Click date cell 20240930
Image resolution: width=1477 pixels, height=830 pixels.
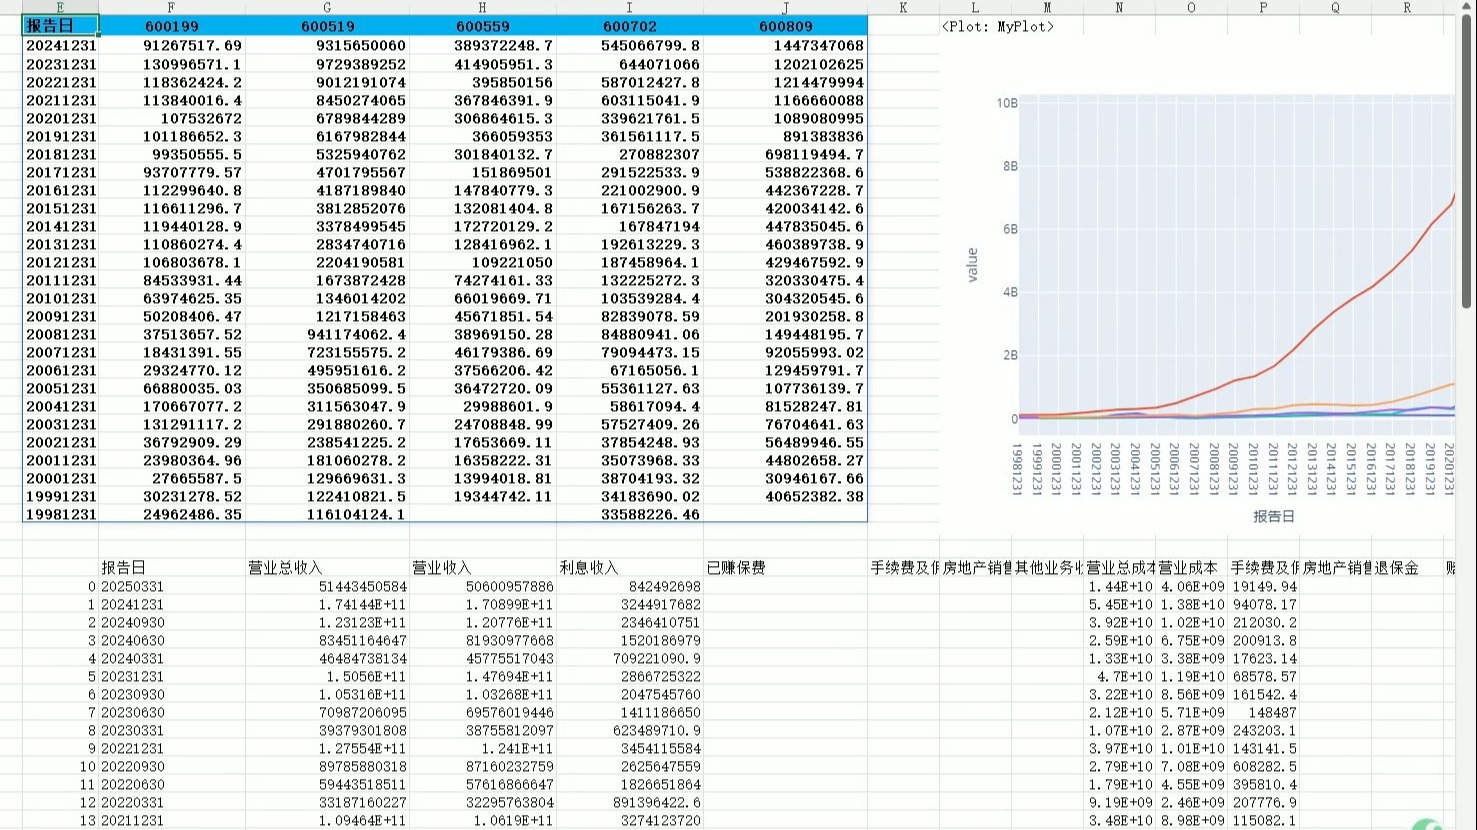171,622
